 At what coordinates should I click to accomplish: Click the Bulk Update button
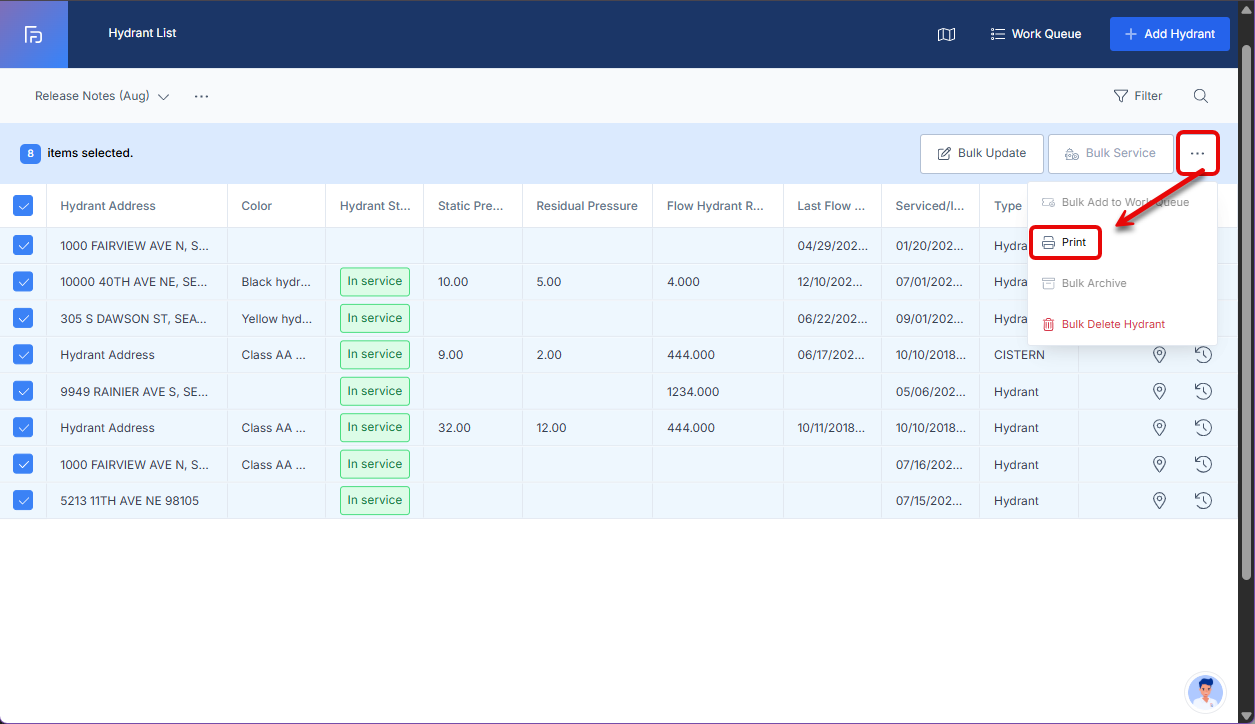(x=982, y=154)
